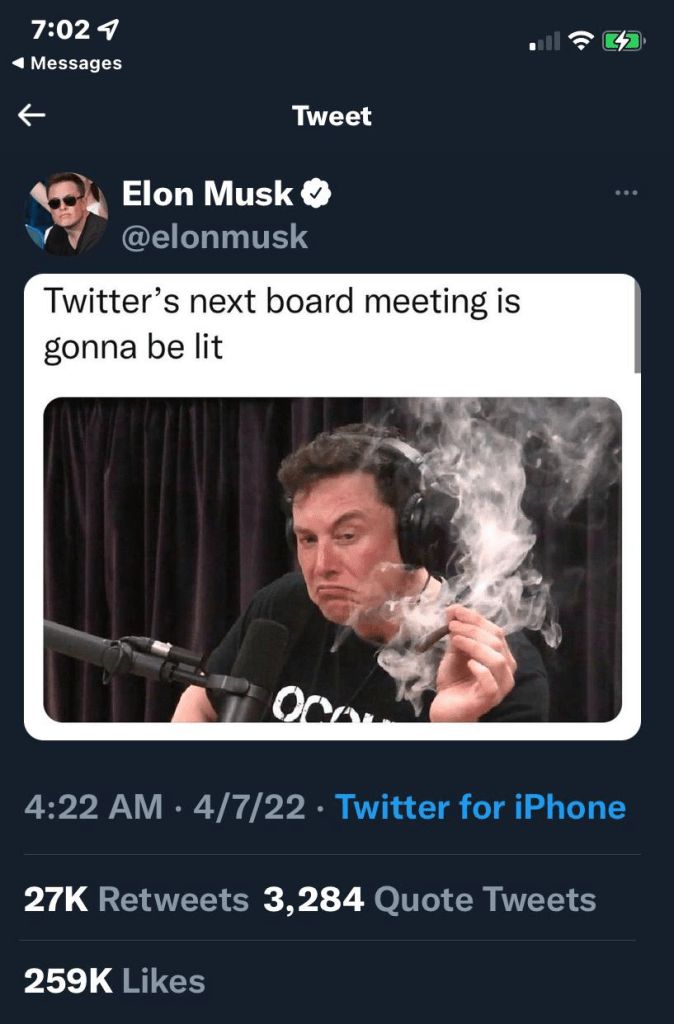The width and height of the screenshot is (674, 1024).
Task: Tap the Wi-Fi icon in status bar
Action: (x=579, y=42)
